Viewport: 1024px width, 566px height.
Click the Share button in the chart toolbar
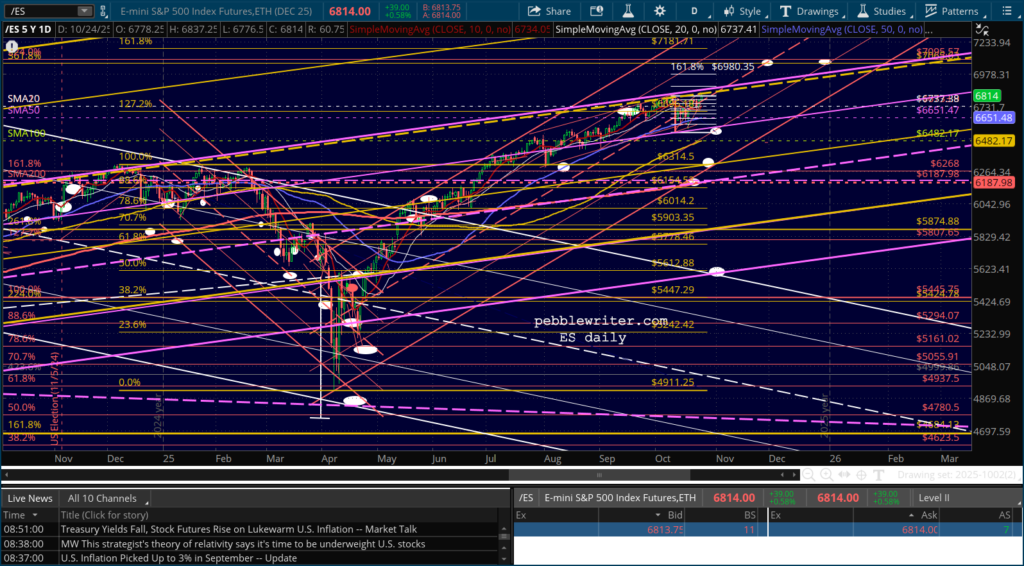[549, 11]
